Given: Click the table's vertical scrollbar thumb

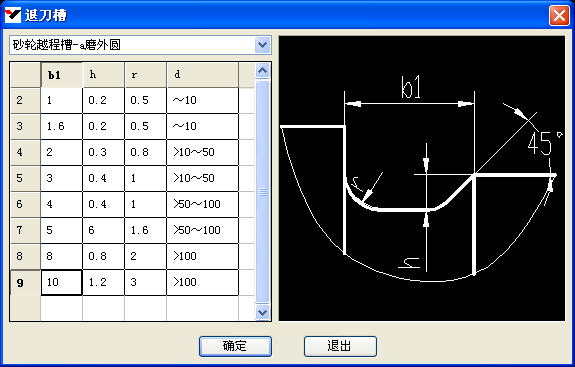Looking at the screenshot, I should 263,191.
